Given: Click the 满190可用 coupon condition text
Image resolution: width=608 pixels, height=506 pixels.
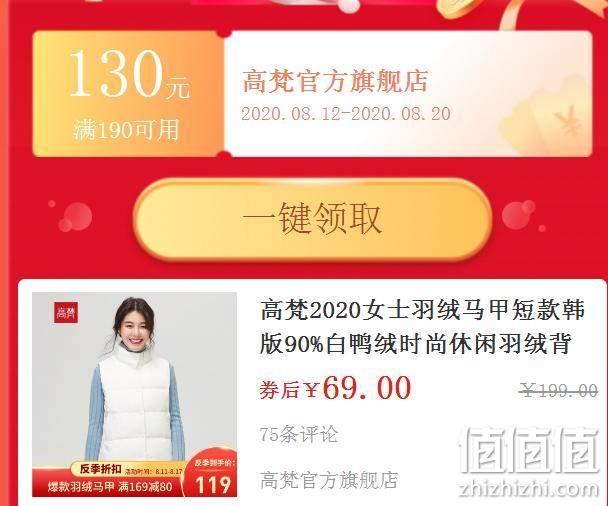Looking at the screenshot, I should 126,130.
